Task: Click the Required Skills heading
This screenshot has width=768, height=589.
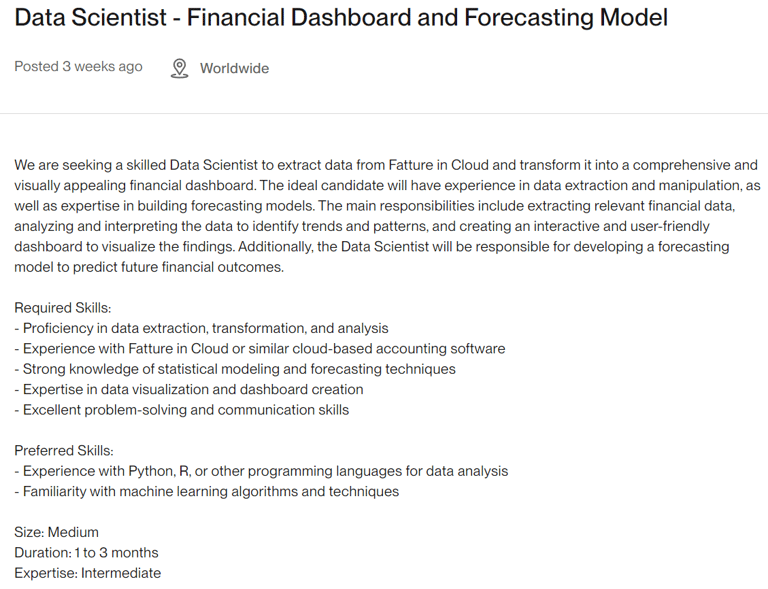Action: pyautogui.click(x=63, y=308)
